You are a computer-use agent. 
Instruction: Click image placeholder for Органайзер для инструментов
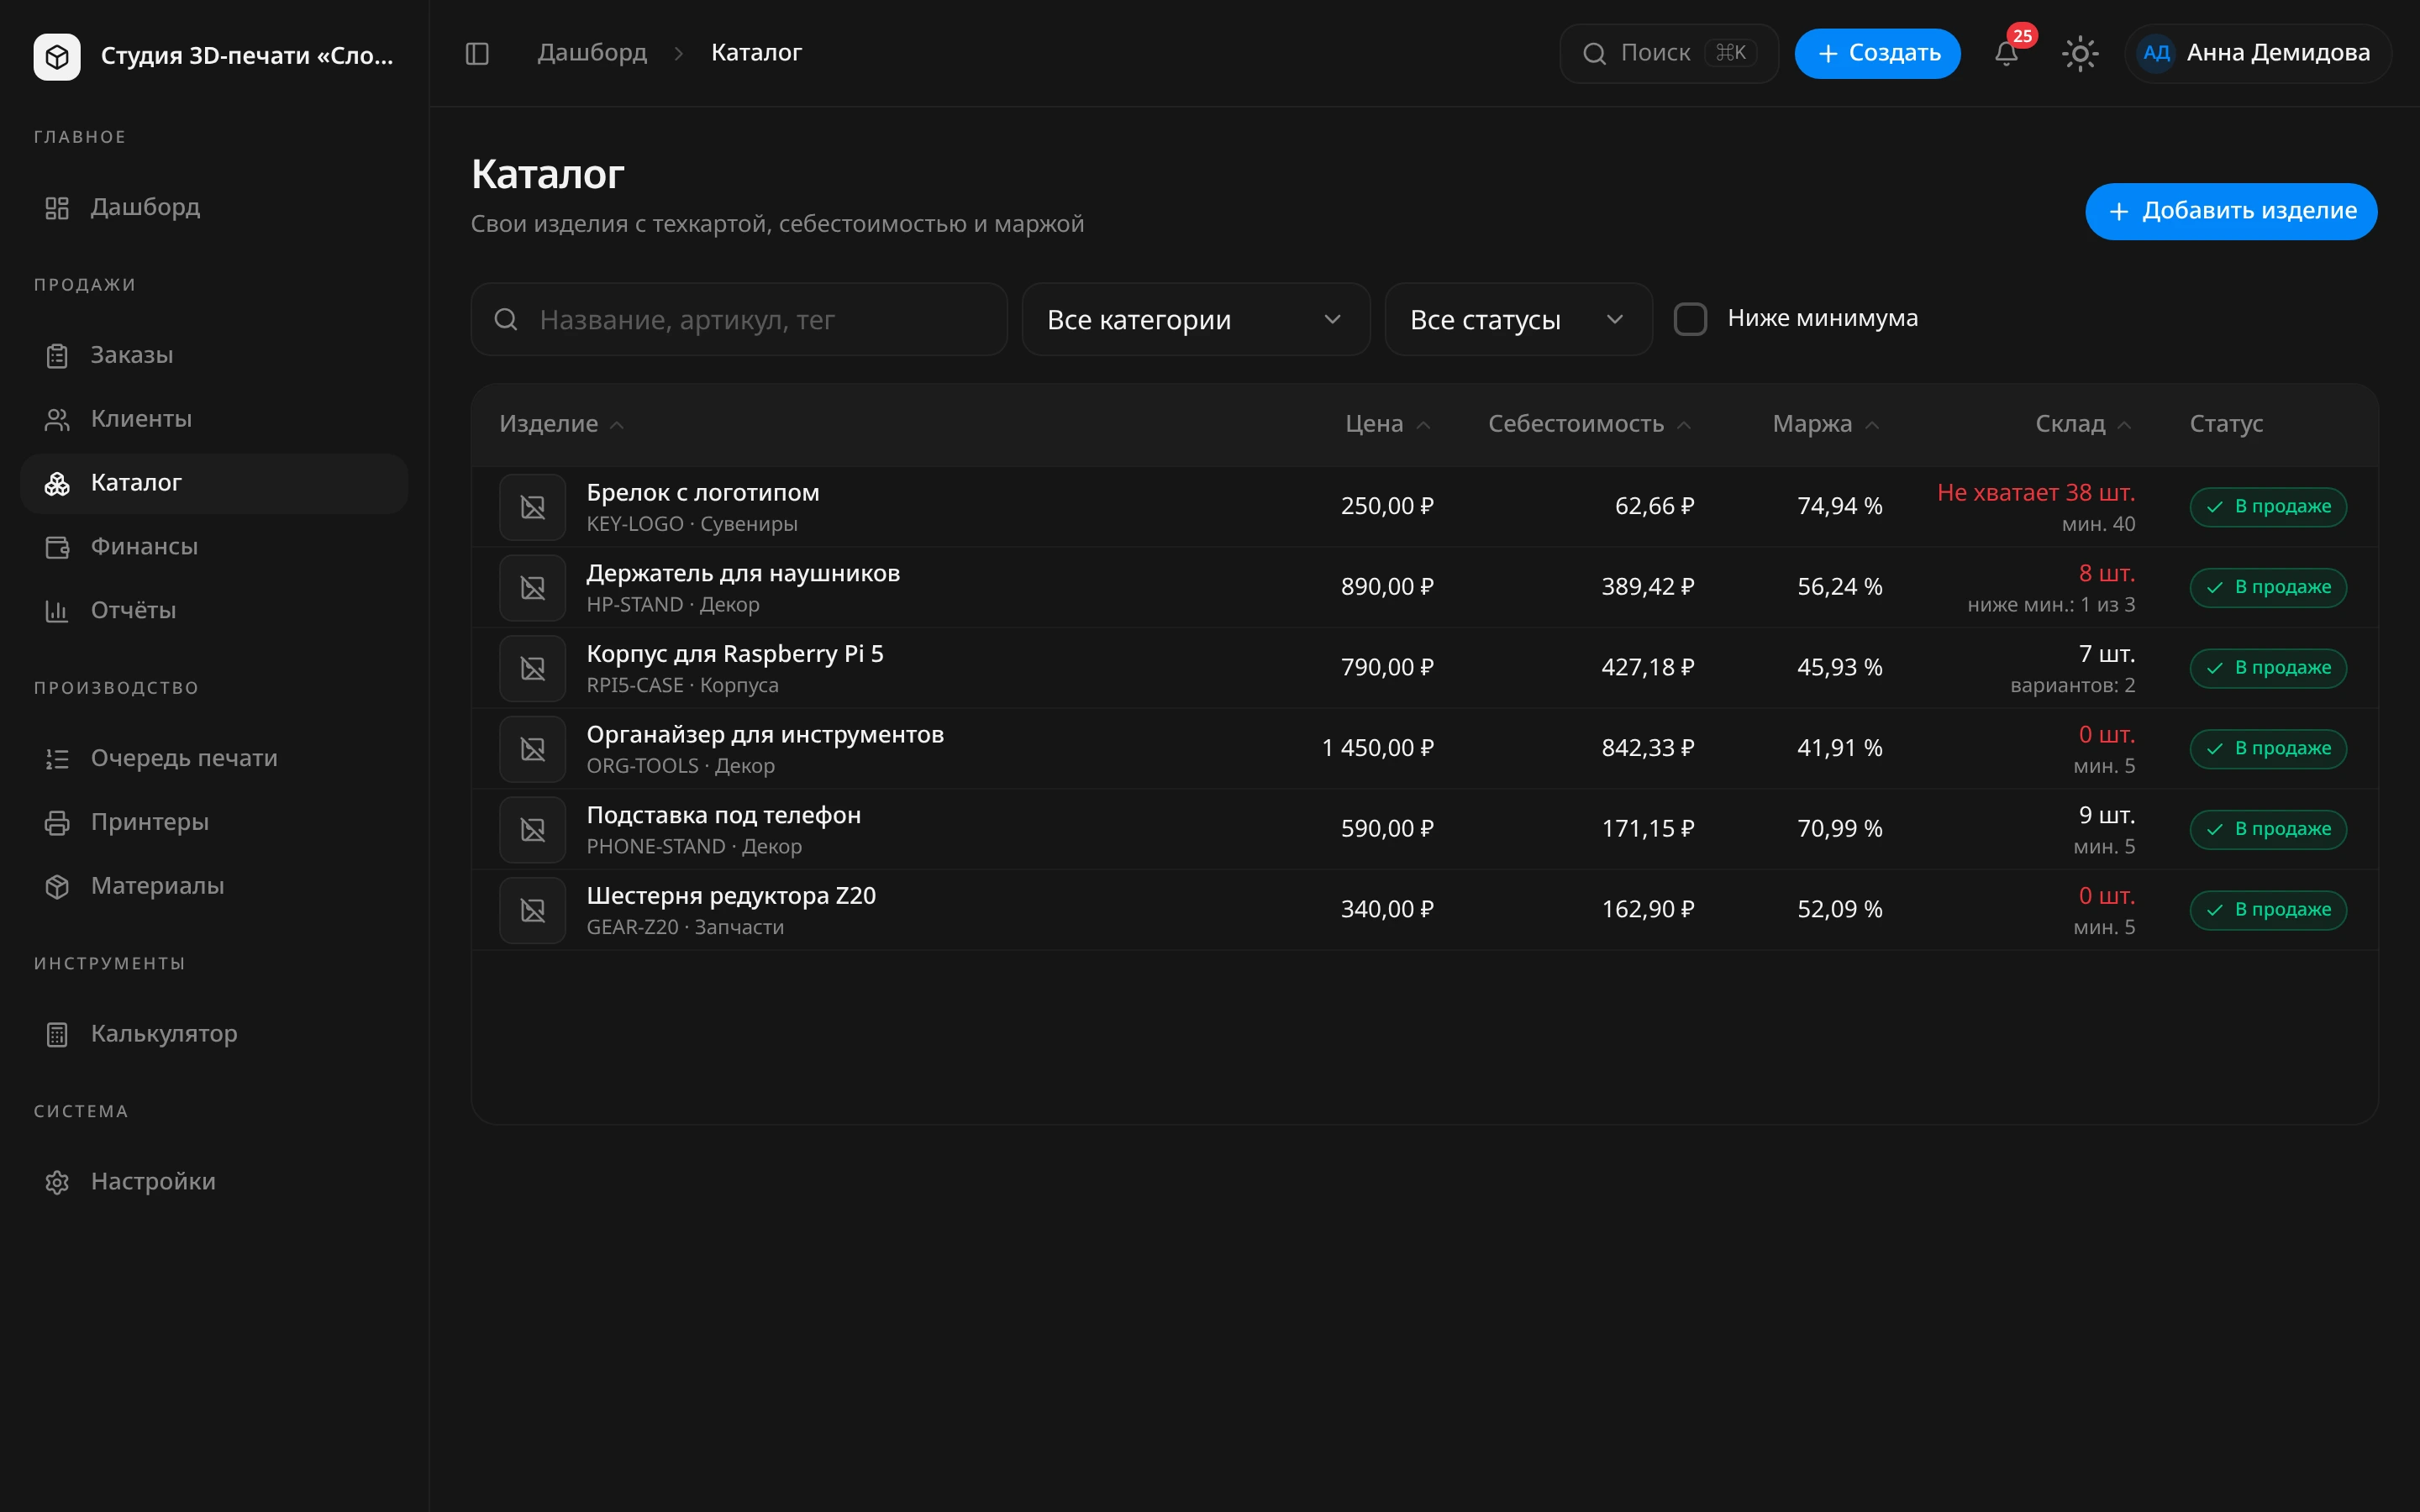coord(533,749)
